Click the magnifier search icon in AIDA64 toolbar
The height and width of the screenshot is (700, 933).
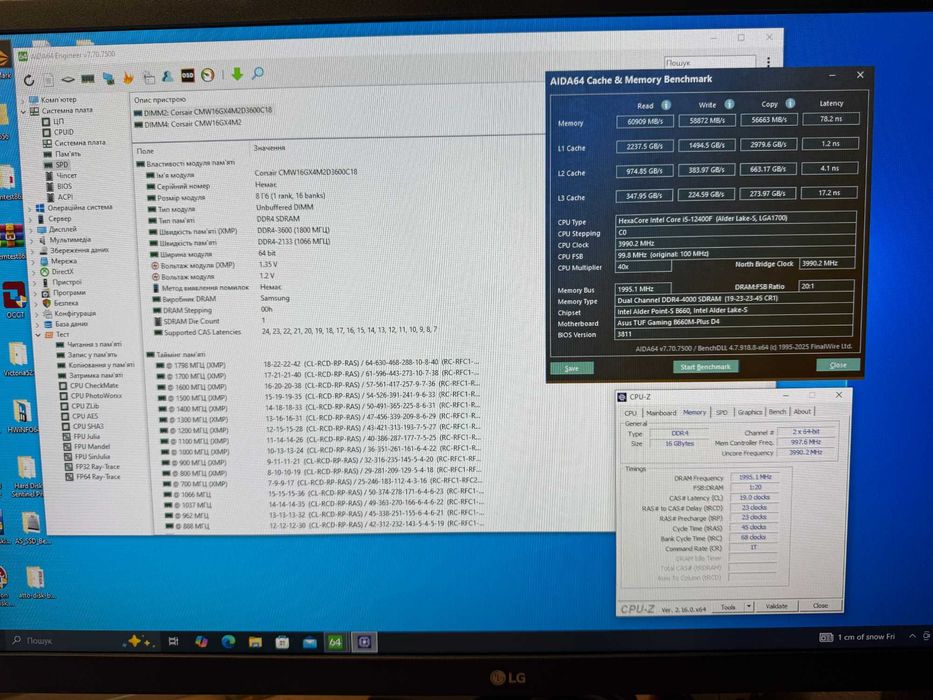(258, 73)
